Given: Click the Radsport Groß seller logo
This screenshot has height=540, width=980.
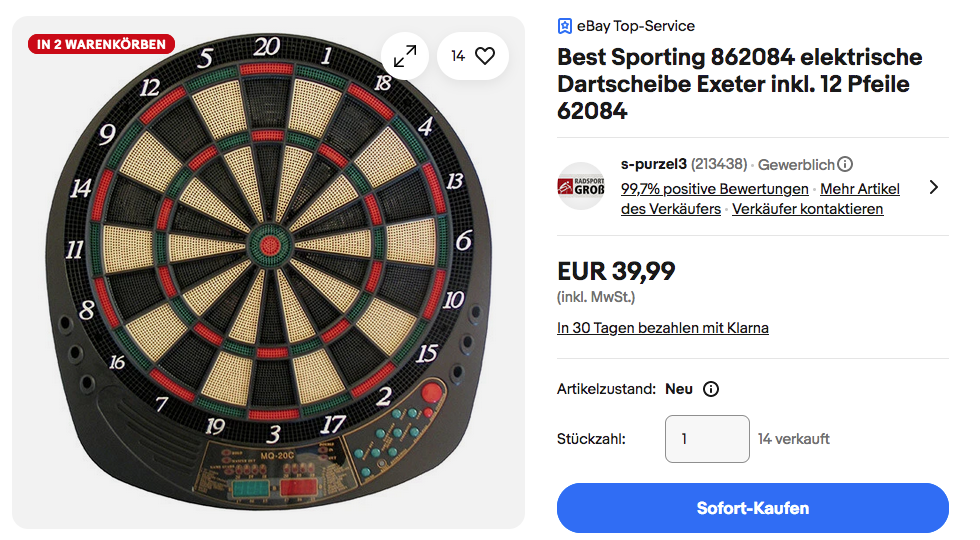Looking at the screenshot, I should click(581, 186).
